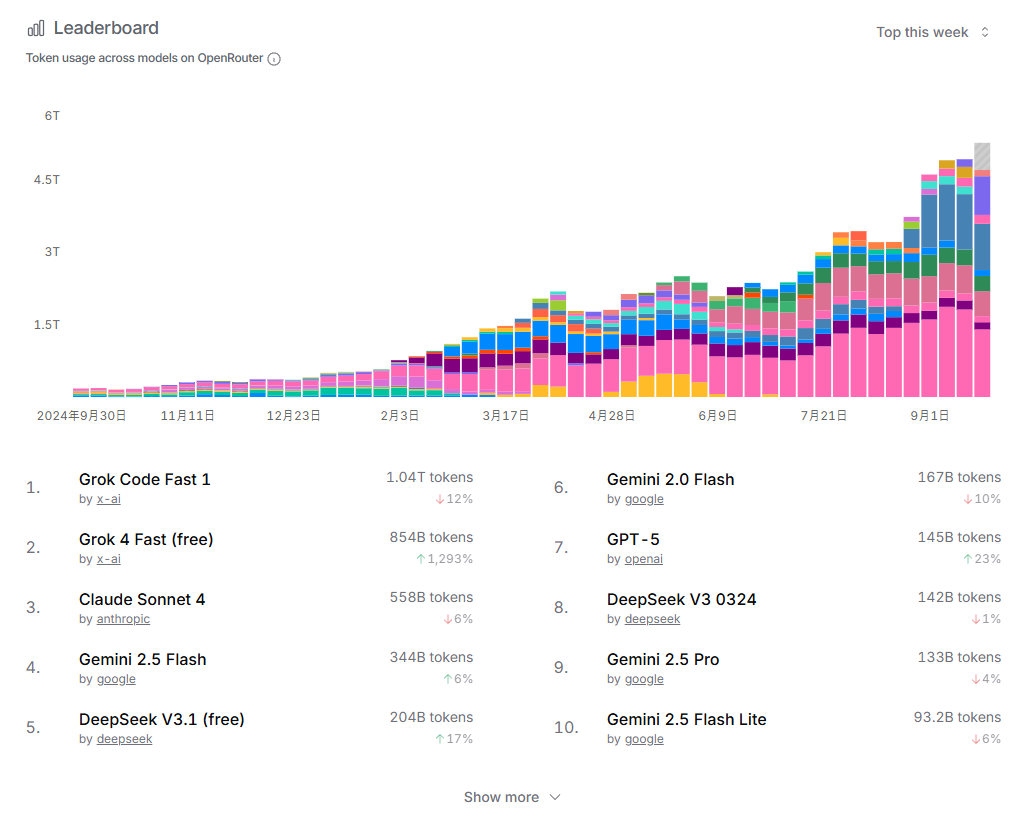
Task: Open the Gemini 2.5 Flash model
Action: pos(143,659)
